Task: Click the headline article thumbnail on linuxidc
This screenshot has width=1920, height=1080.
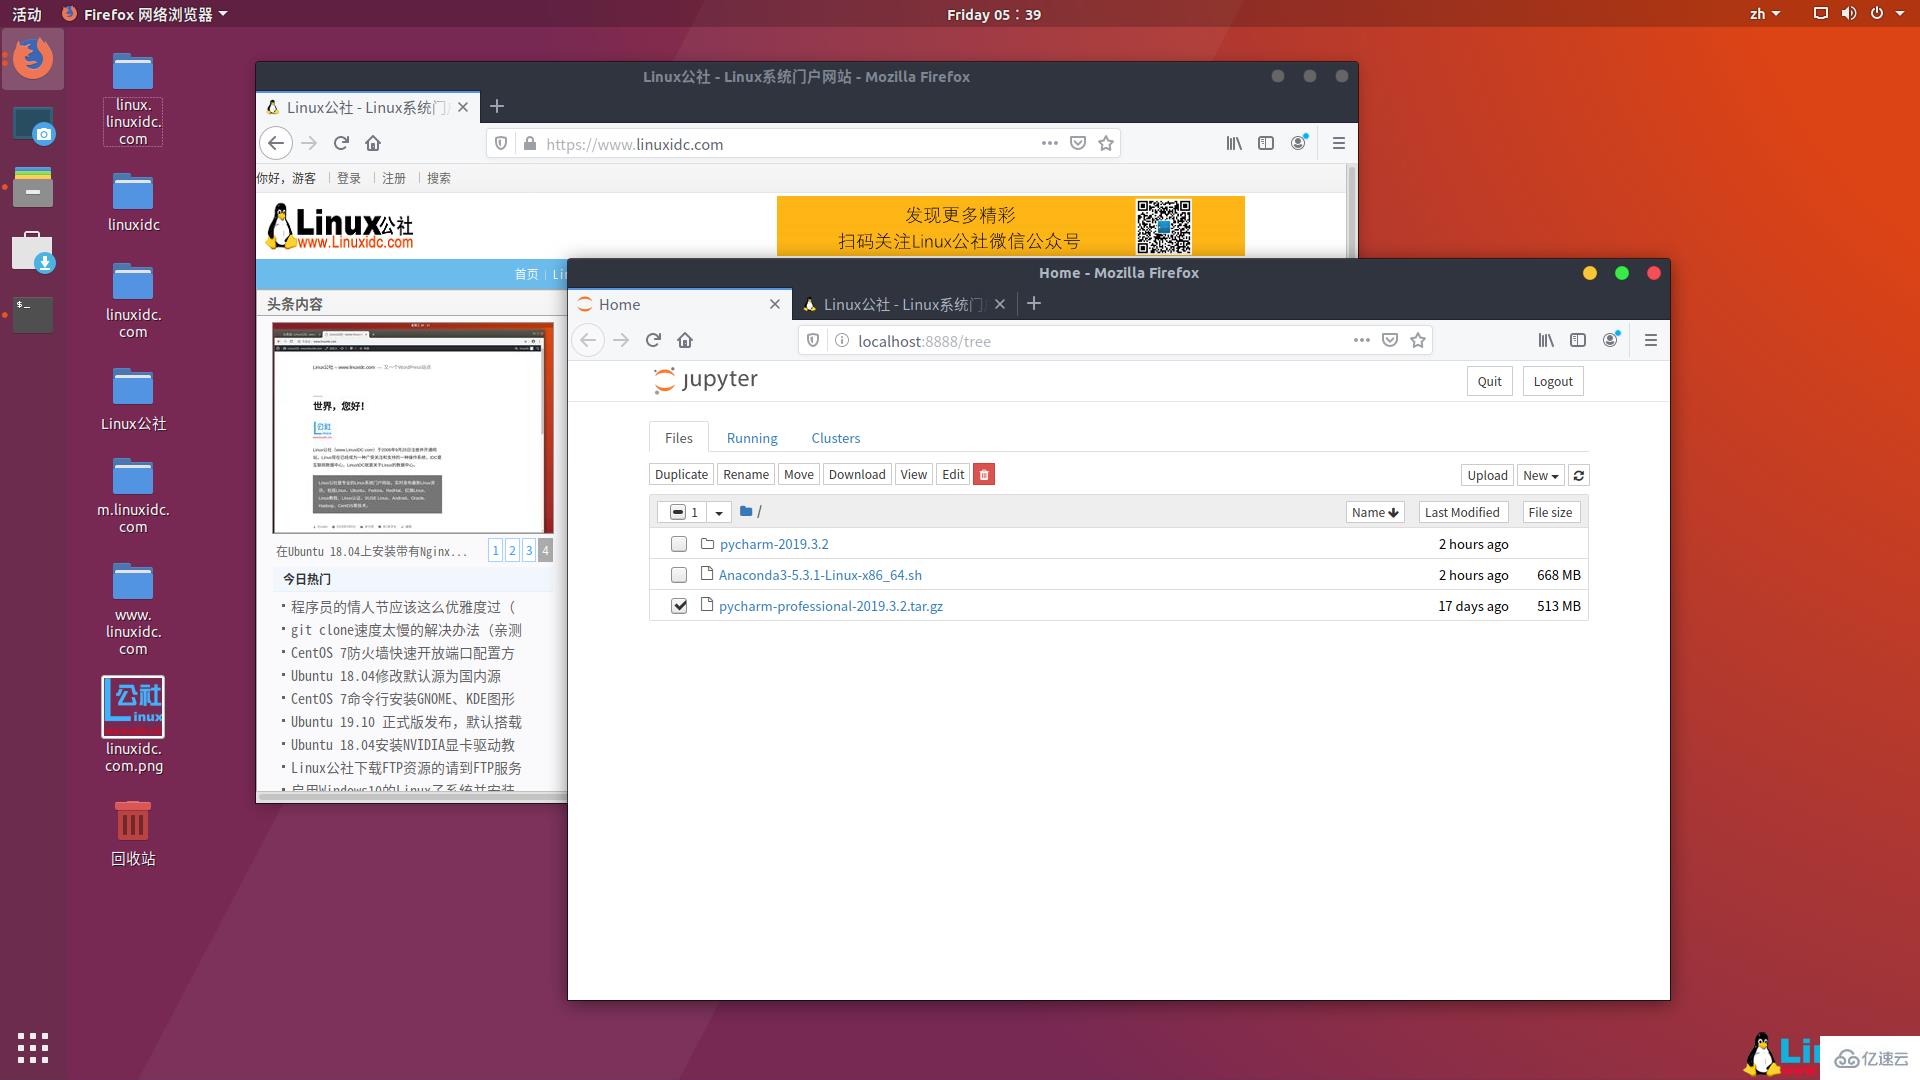Action: coord(413,428)
